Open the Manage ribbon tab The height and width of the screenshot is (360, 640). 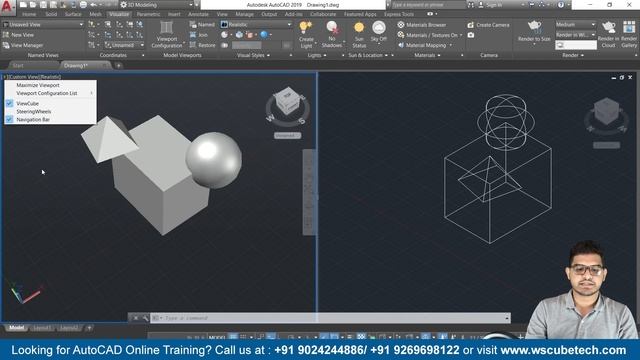(x=244, y=14)
